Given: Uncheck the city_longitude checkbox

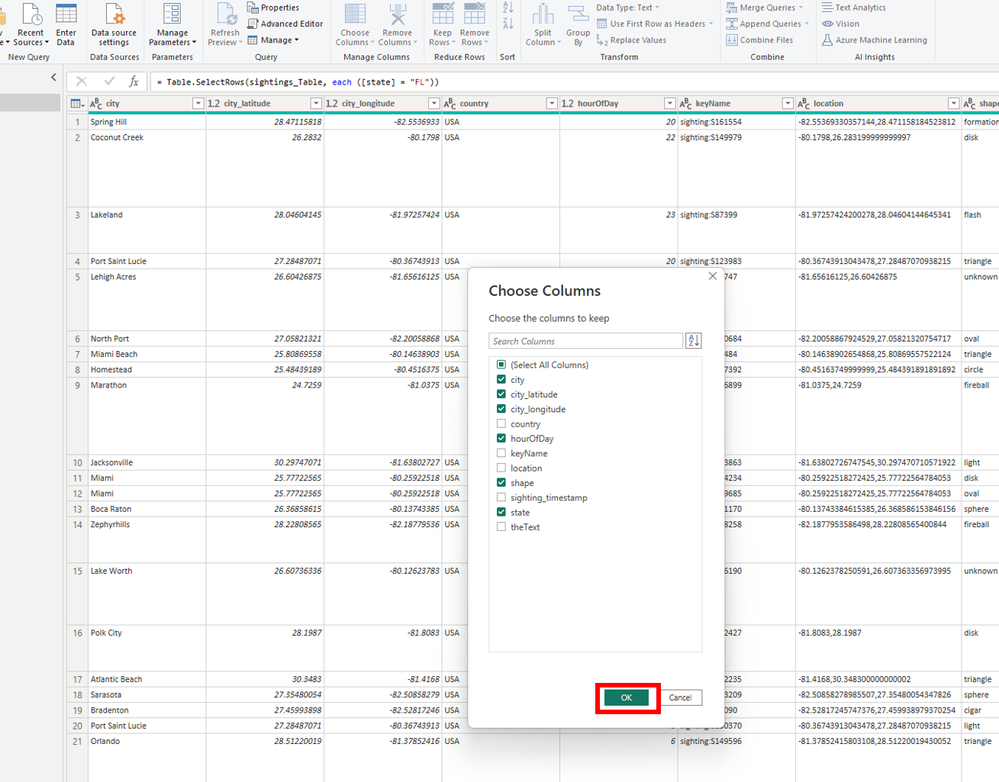Looking at the screenshot, I should 501,409.
